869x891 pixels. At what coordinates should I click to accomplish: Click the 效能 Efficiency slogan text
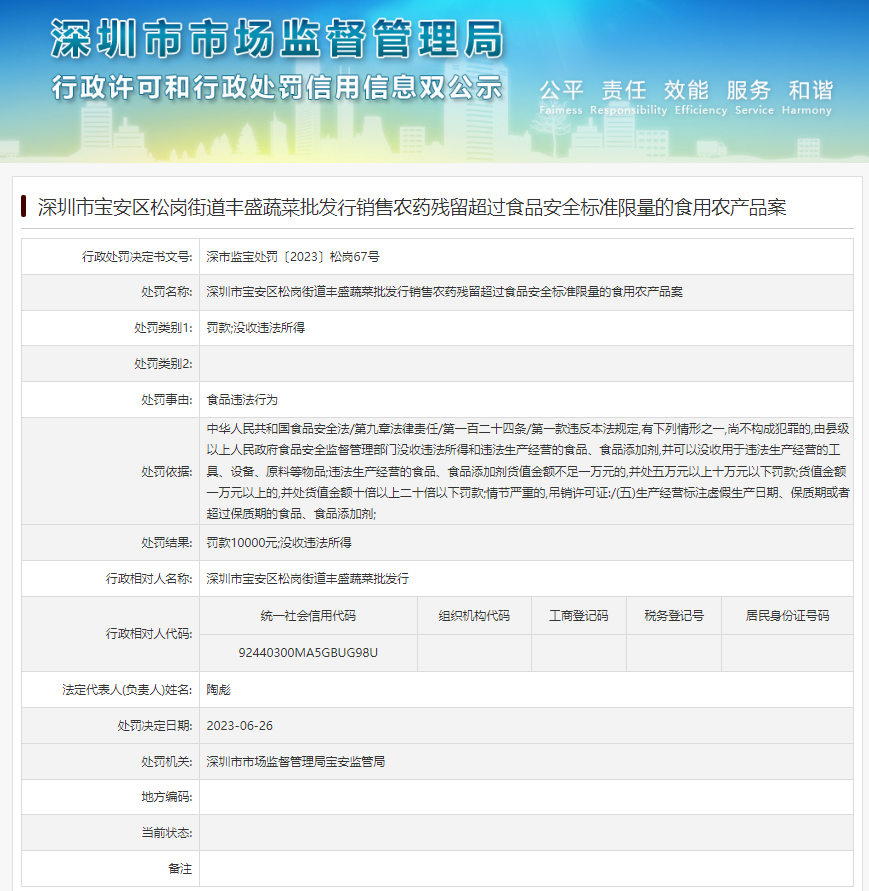coord(701,98)
